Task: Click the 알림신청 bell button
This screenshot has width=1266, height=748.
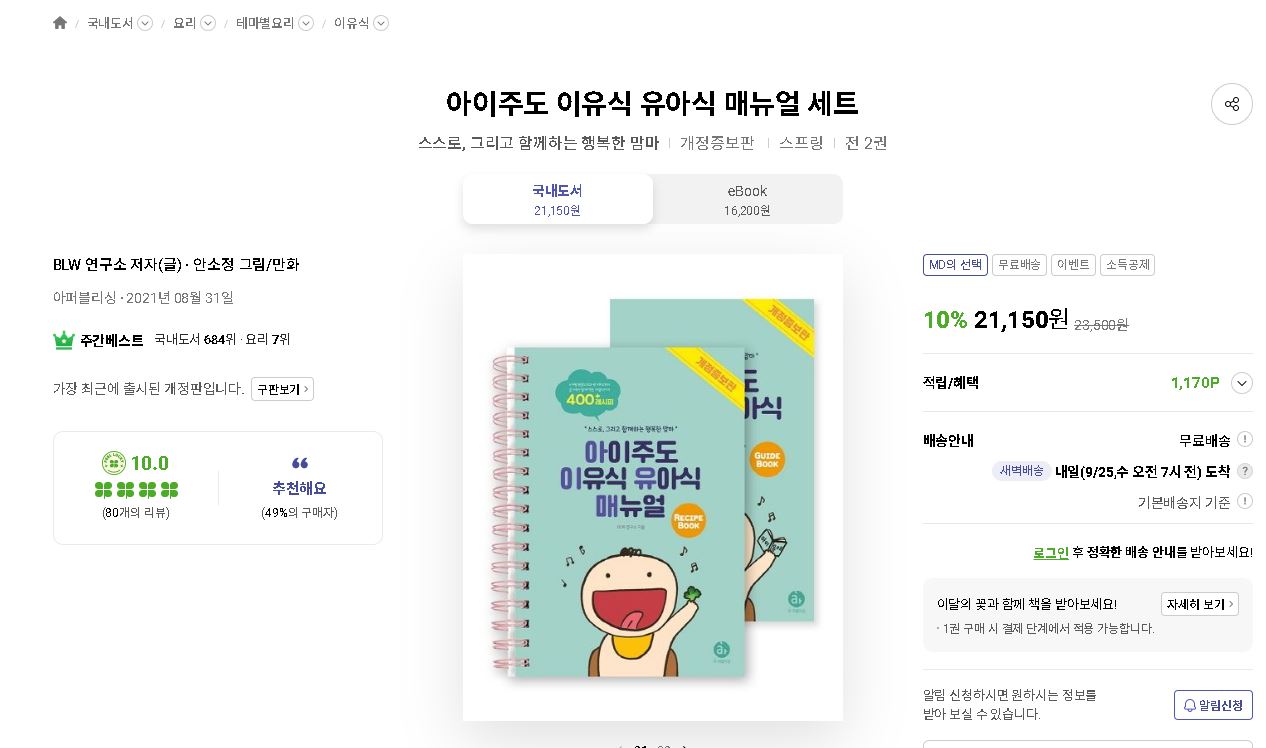Action: 1213,705
